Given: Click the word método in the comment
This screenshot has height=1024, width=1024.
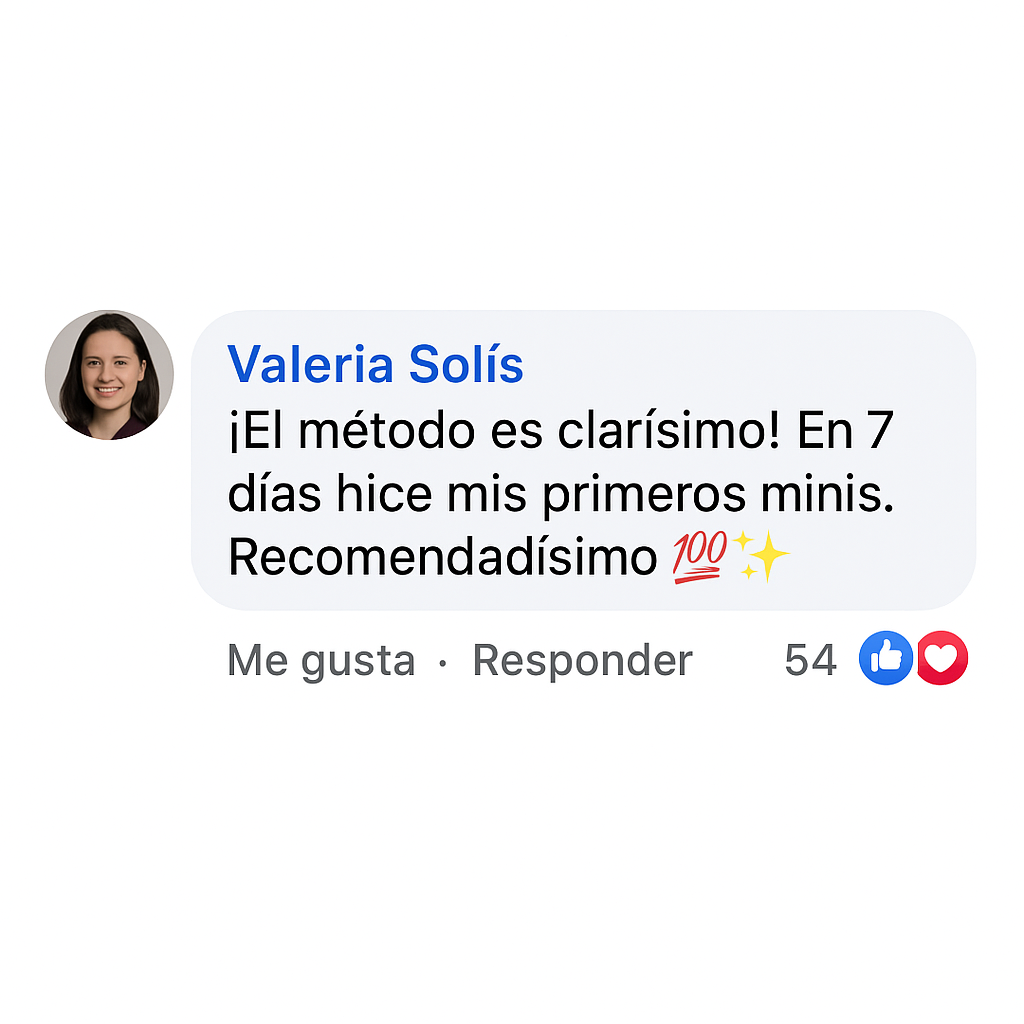Looking at the screenshot, I should (x=387, y=430).
